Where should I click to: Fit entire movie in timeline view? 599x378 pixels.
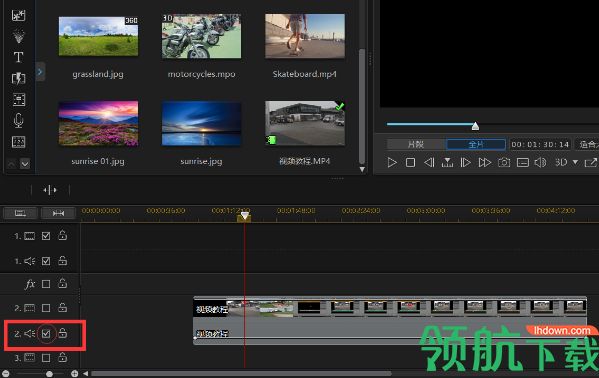point(58,213)
